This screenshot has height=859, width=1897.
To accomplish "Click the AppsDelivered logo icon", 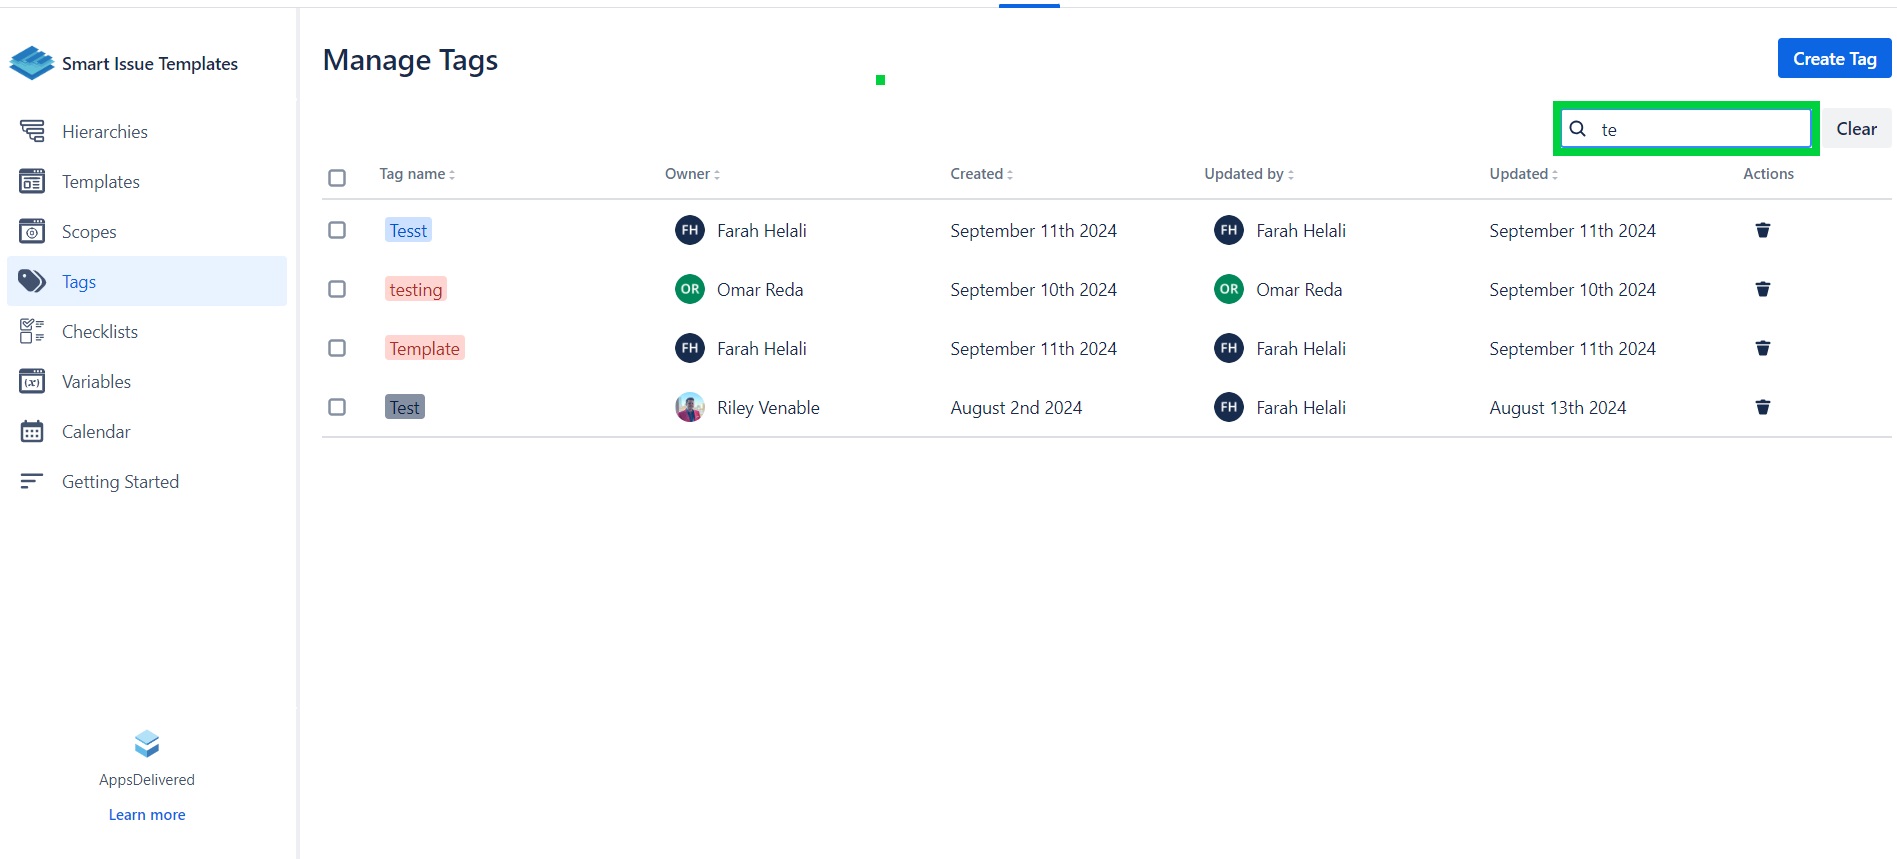I will 147,744.
